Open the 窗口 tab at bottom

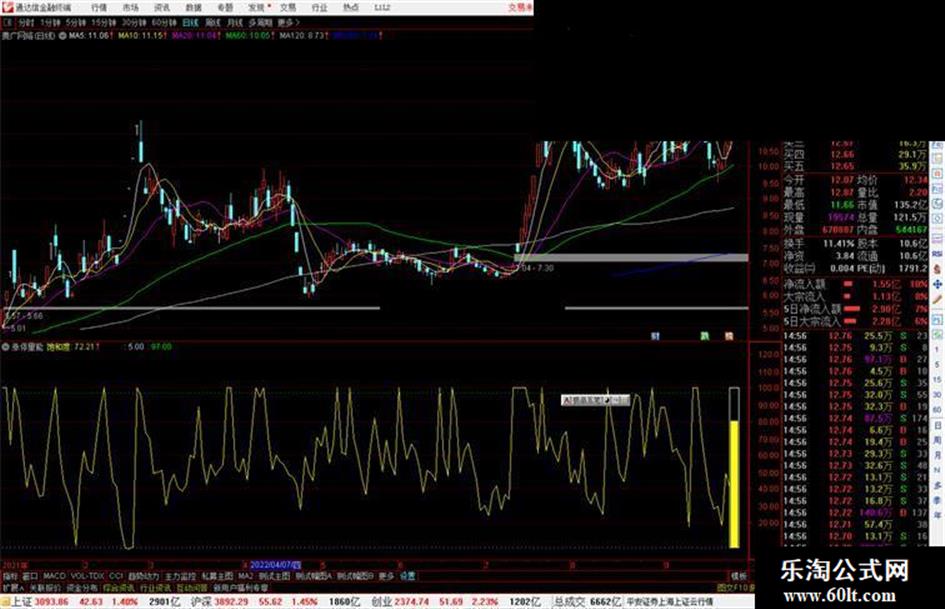click(x=30, y=576)
